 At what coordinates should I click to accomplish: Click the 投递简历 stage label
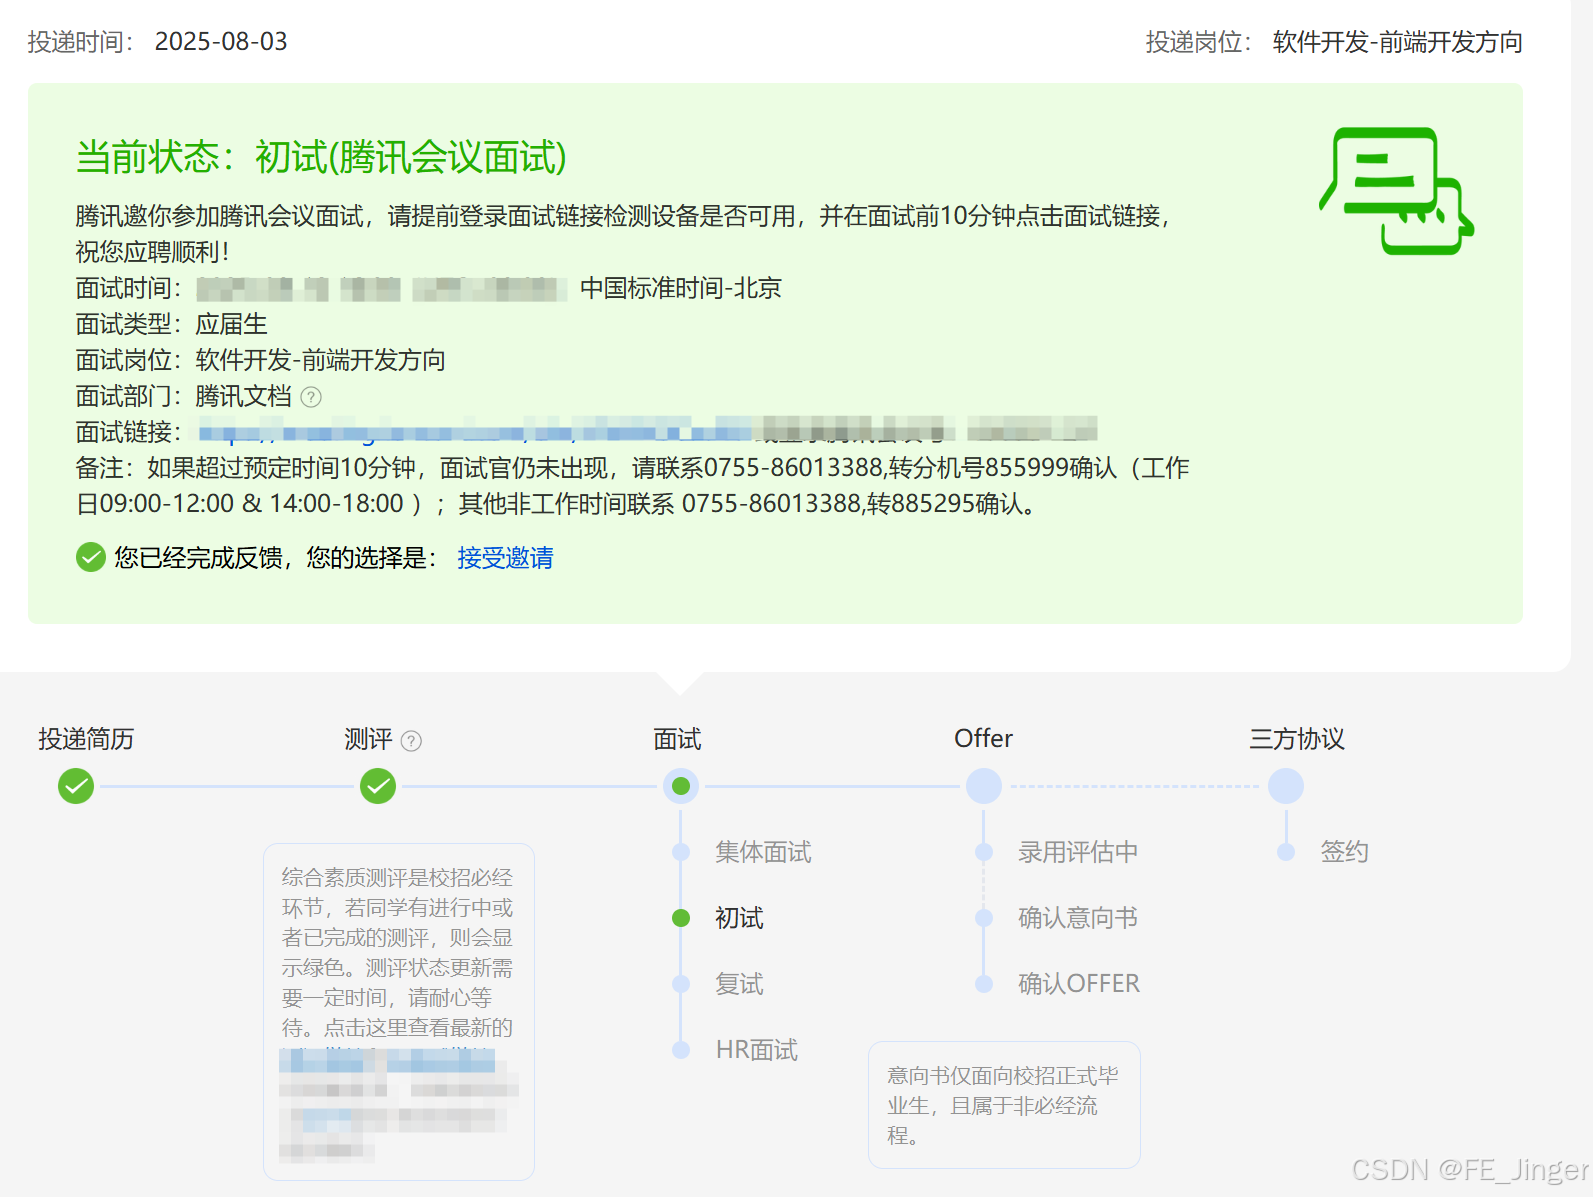click(x=86, y=739)
